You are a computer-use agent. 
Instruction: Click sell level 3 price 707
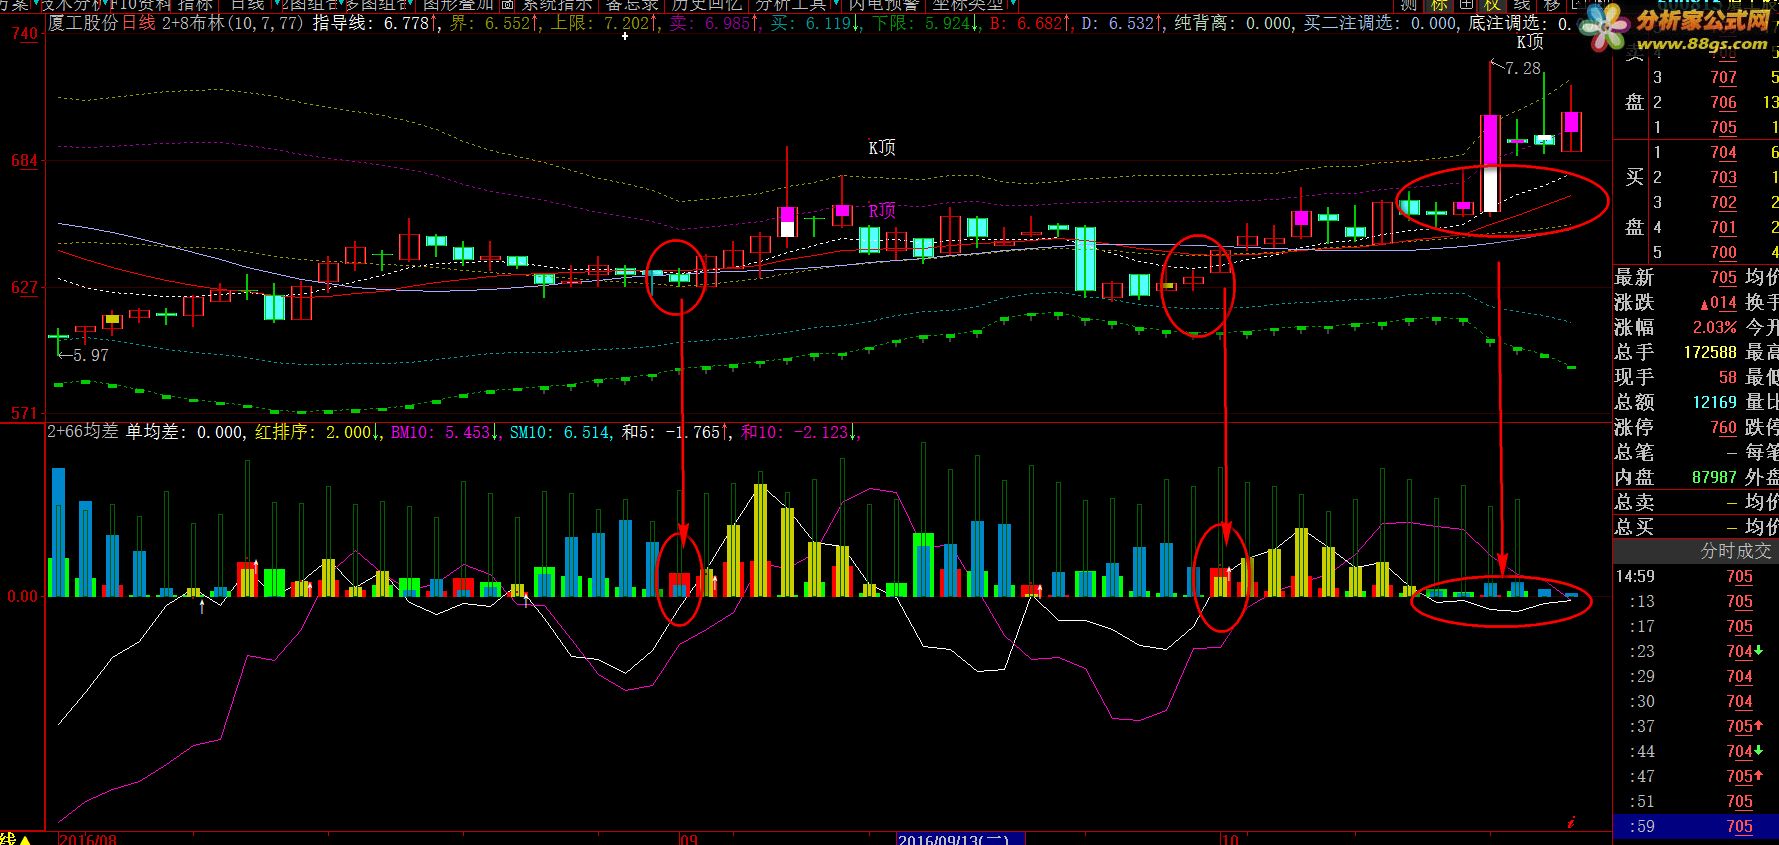click(1723, 77)
